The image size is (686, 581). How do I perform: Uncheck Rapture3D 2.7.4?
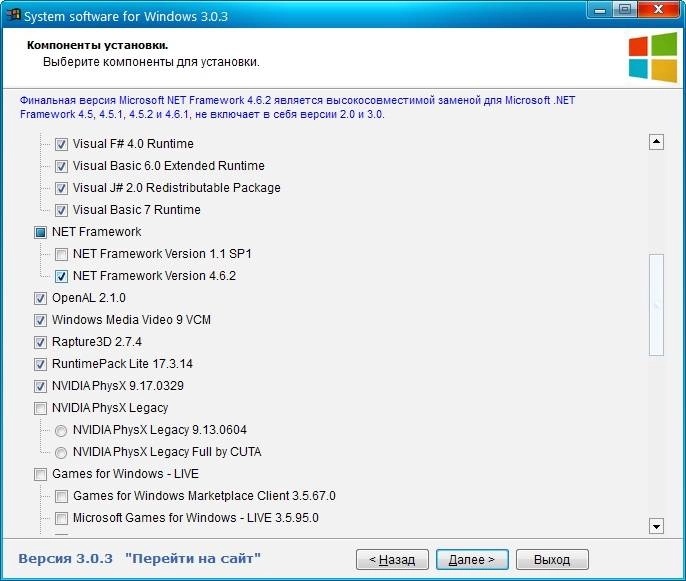(x=40, y=342)
